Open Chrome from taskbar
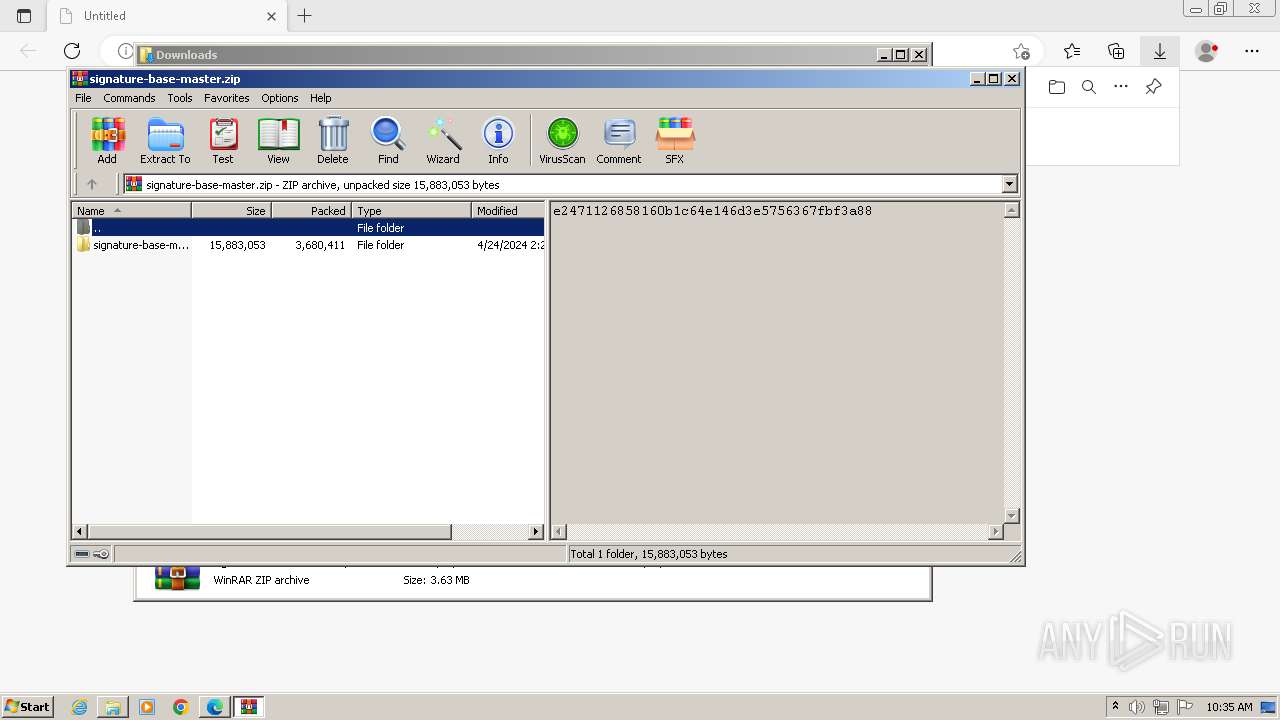The width and height of the screenshot is (1280, 720). point(181,707)
